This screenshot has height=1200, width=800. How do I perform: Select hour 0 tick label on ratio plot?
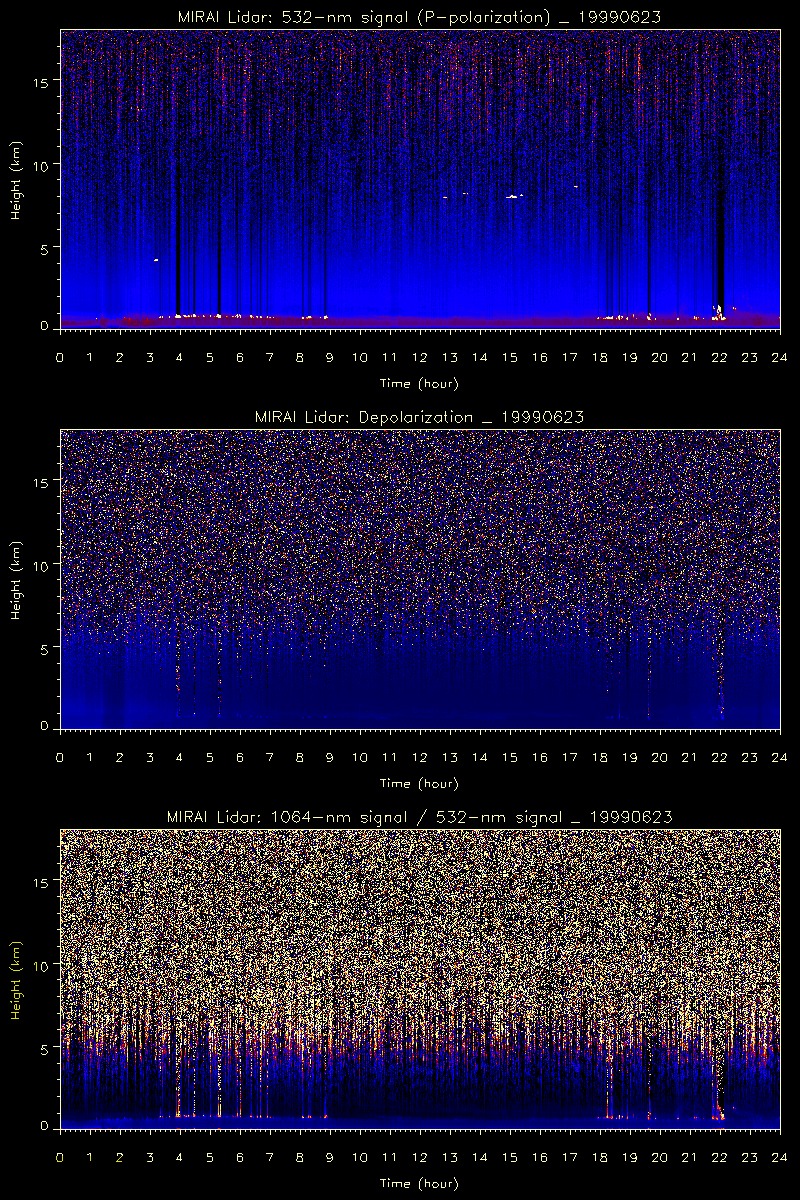click(60, 1158)
